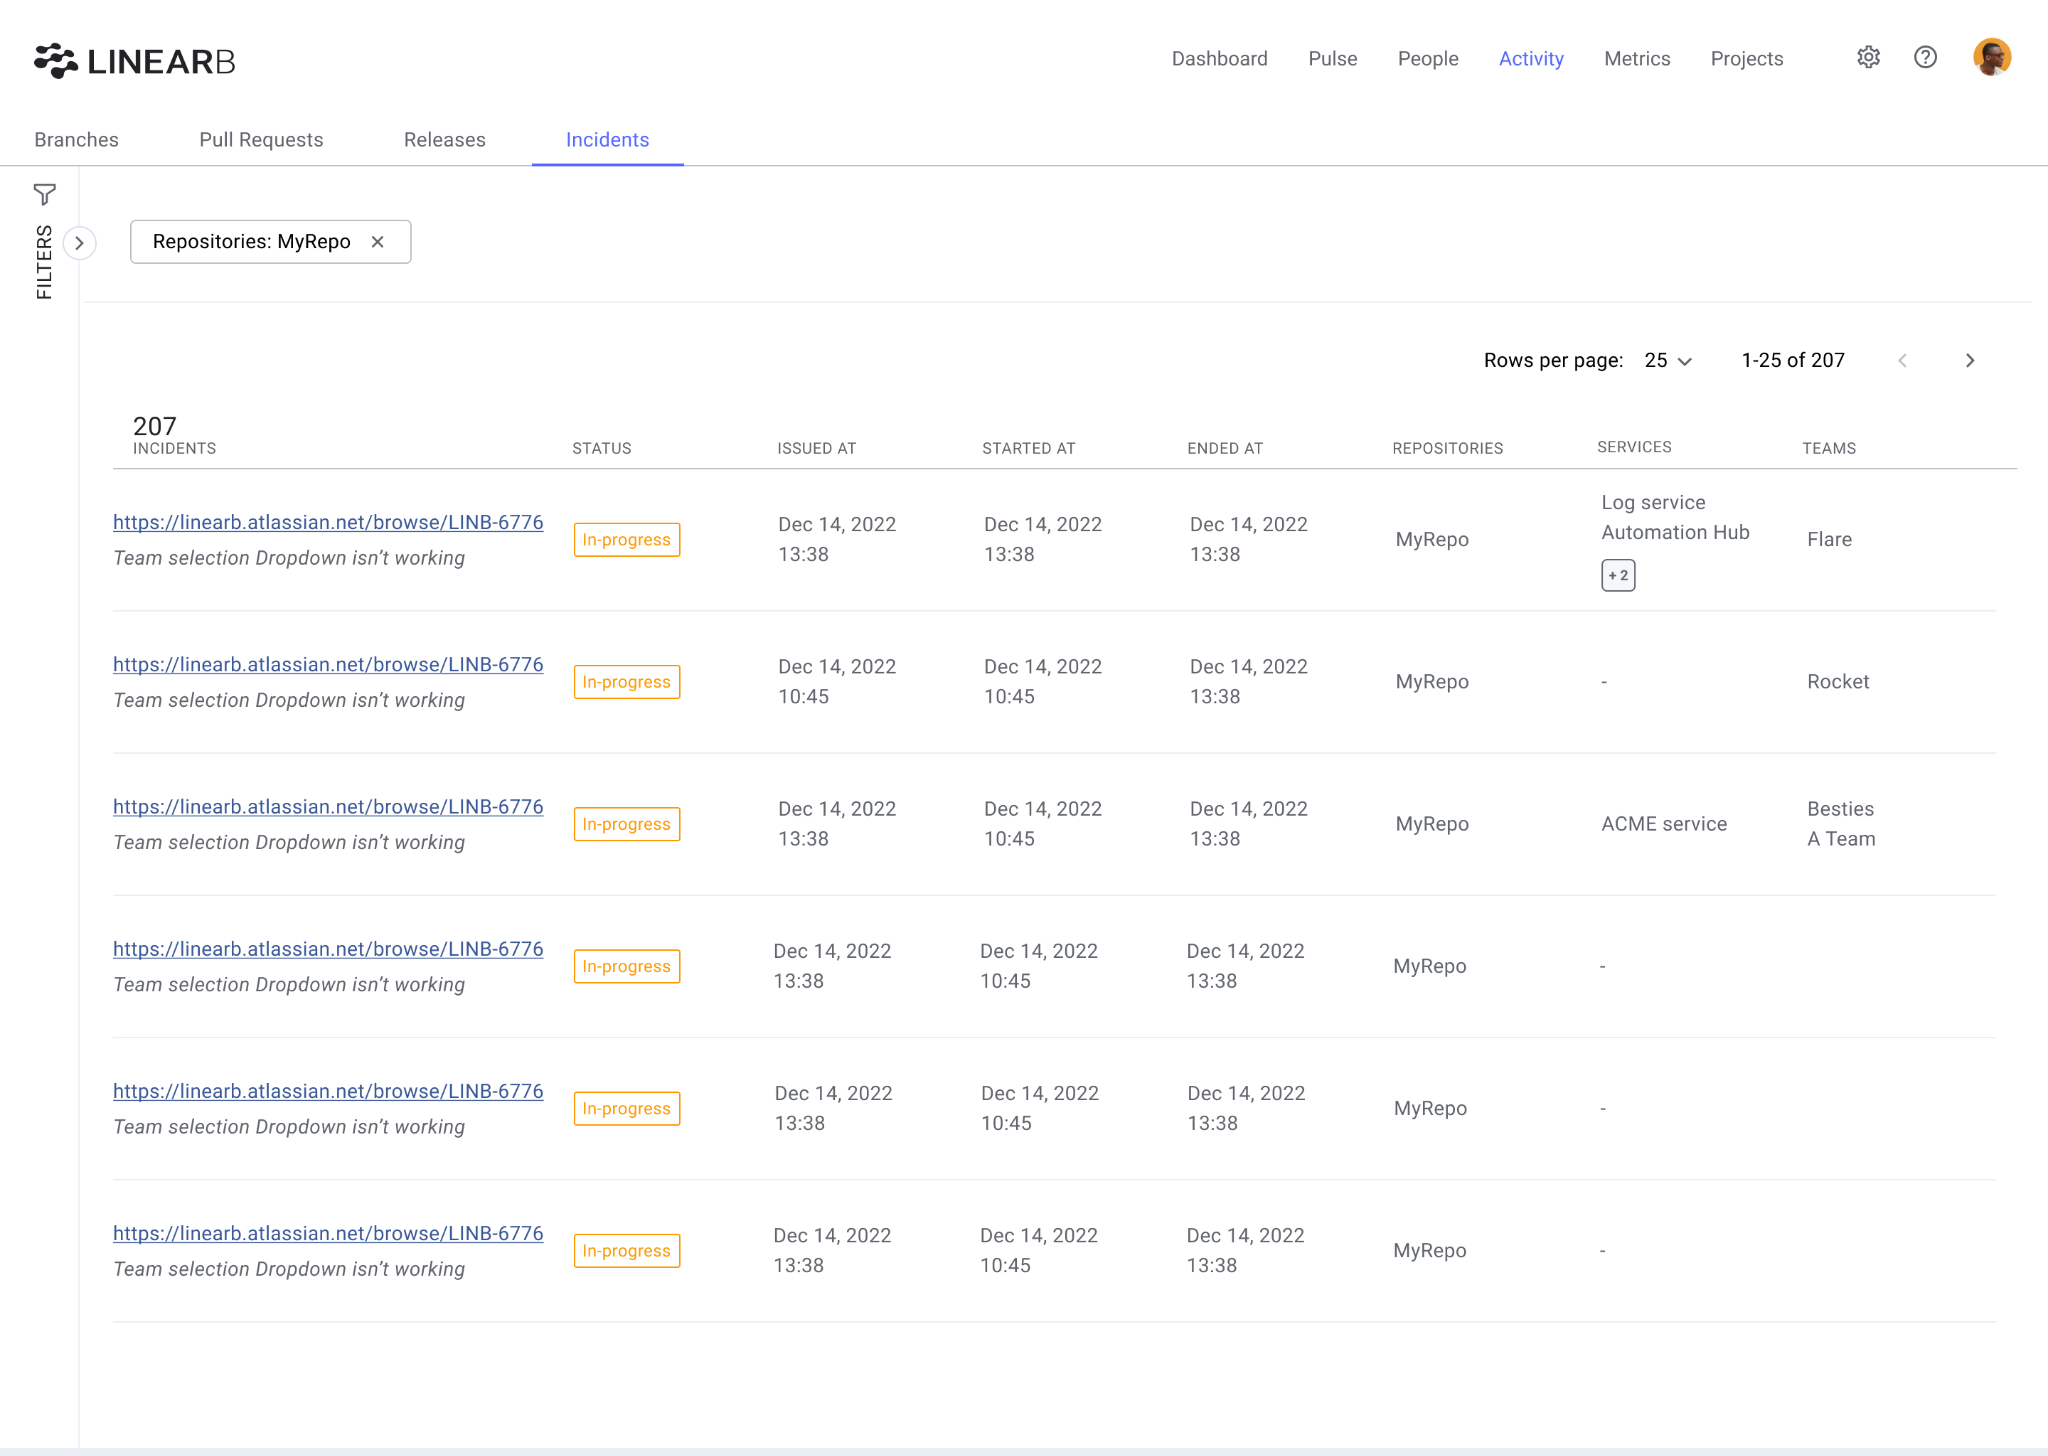Click the Help question mark icon
The width and height of the screenshot is (2048, 1456).
point(1925,58)
